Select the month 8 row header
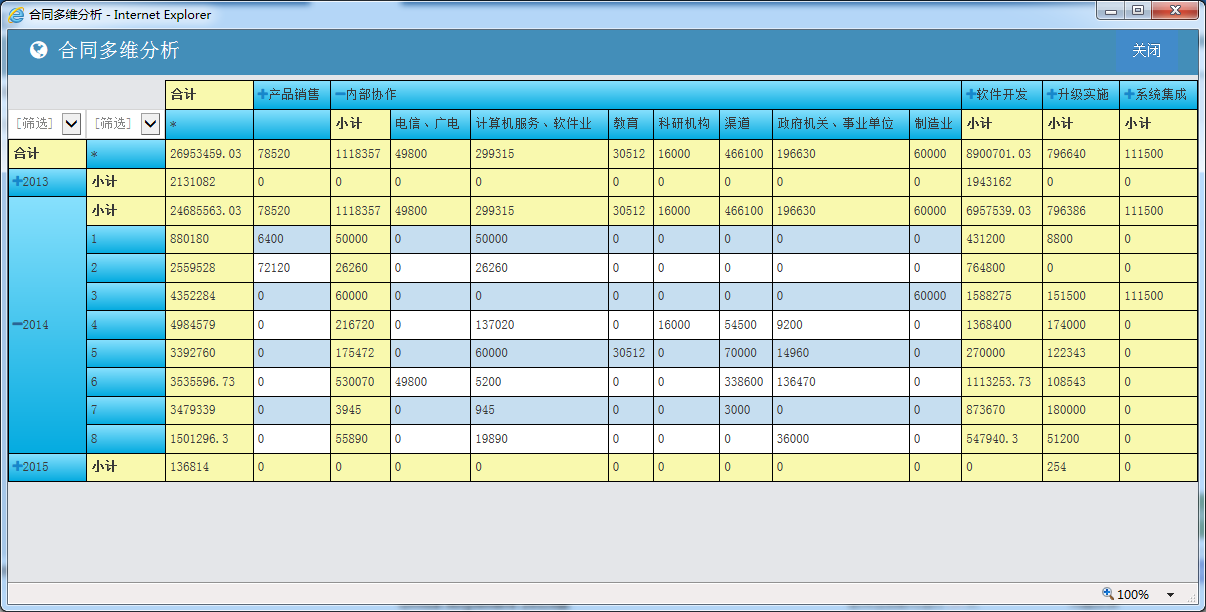Screen dimensions: 1206x612 point(126,438)
